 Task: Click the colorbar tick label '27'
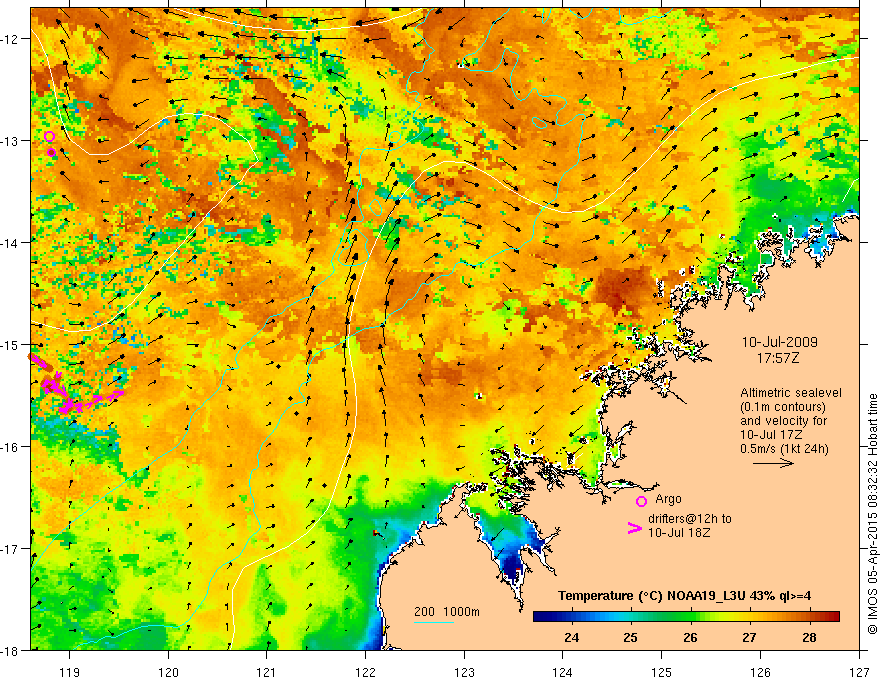pyautogui.click(x=749, y=638)
